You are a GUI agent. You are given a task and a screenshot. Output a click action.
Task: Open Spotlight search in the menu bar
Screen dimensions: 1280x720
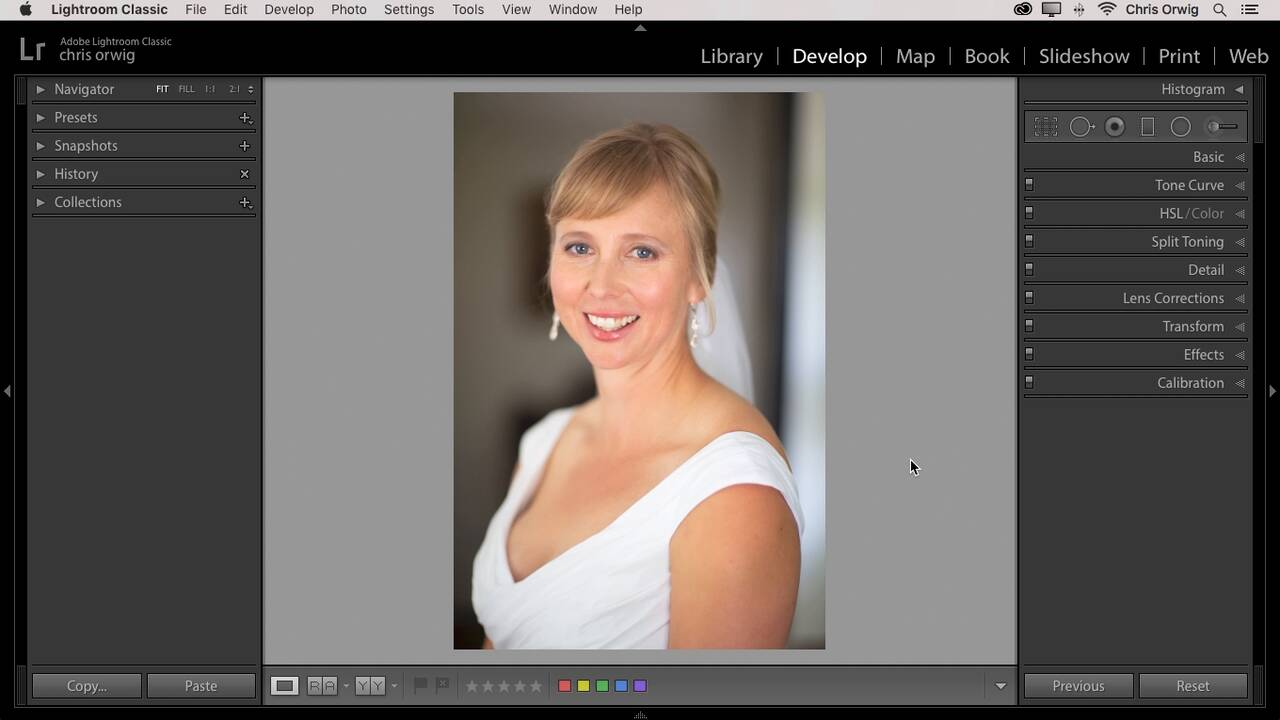pos(1220,9)
